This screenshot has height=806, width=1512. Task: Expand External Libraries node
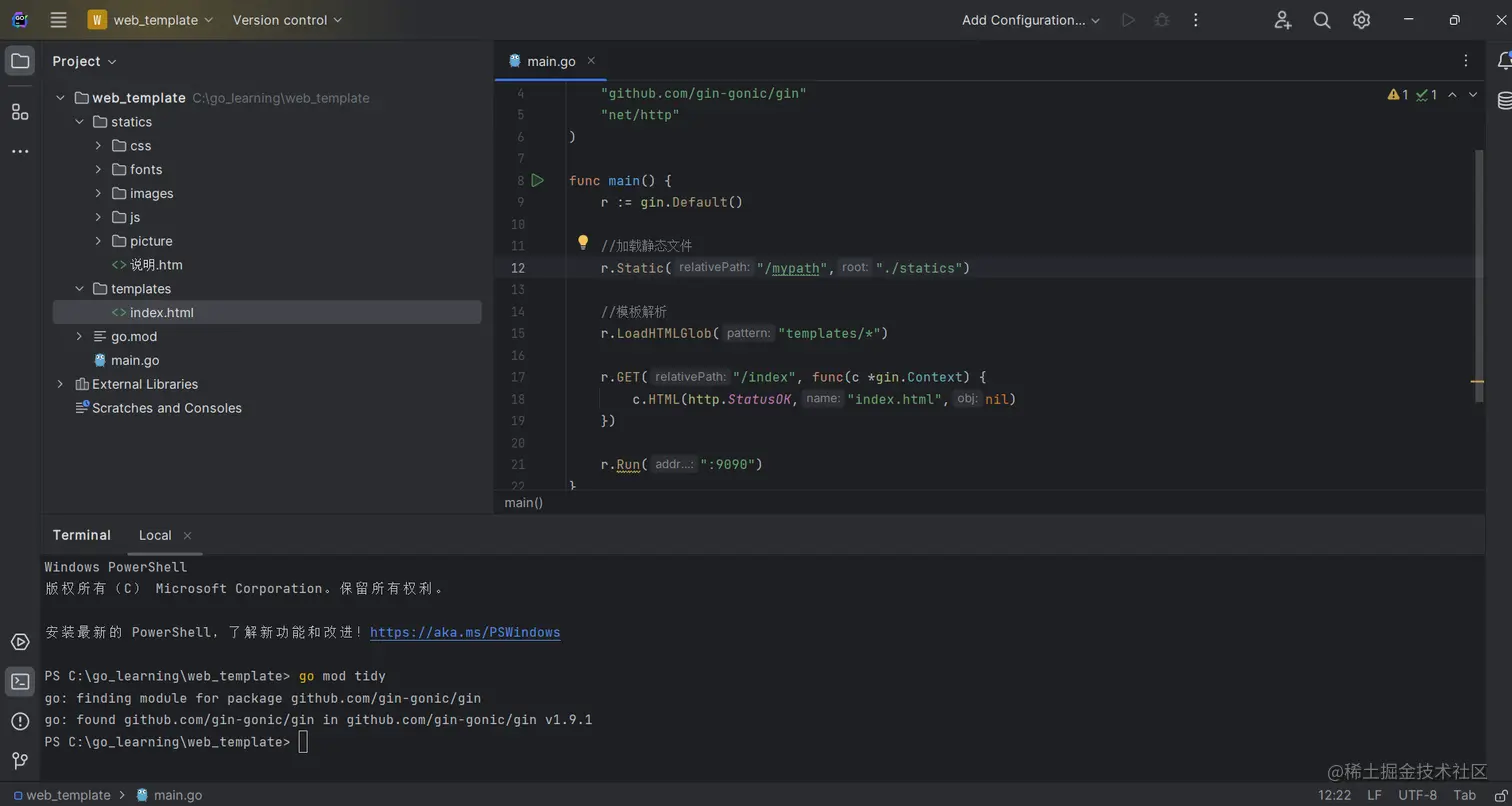60,384
